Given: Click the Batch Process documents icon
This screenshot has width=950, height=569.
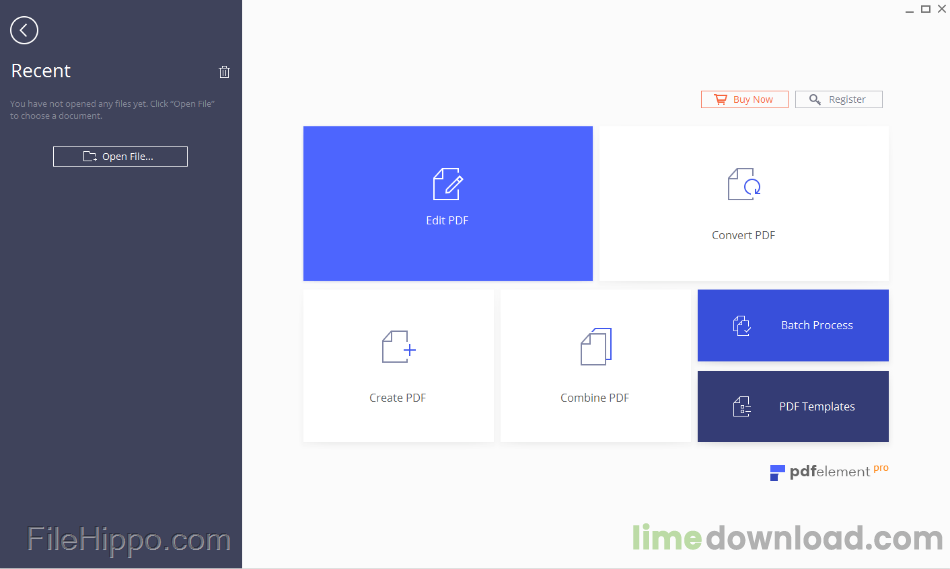Looking at the screenshot, I should (x=742, y=325).
